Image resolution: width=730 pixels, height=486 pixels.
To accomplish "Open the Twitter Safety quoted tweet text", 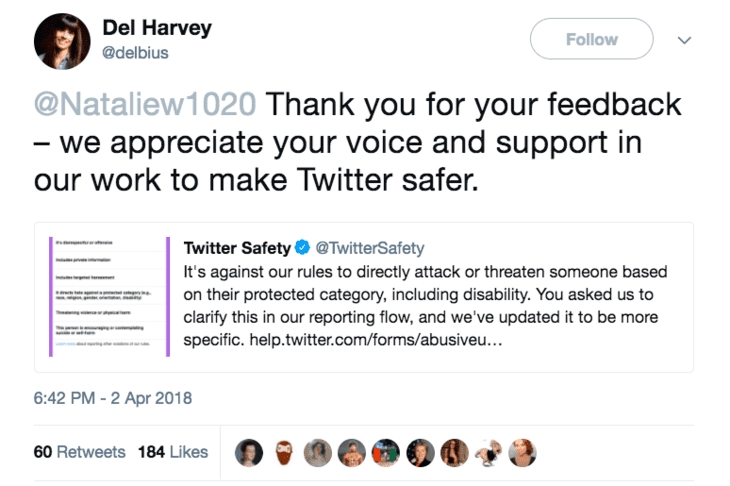I will pyautogui.click(x=425, y=305).
